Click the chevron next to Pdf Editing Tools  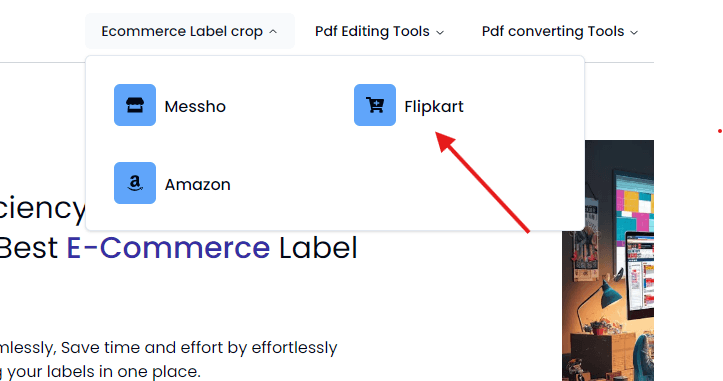[x=440, y=32]
